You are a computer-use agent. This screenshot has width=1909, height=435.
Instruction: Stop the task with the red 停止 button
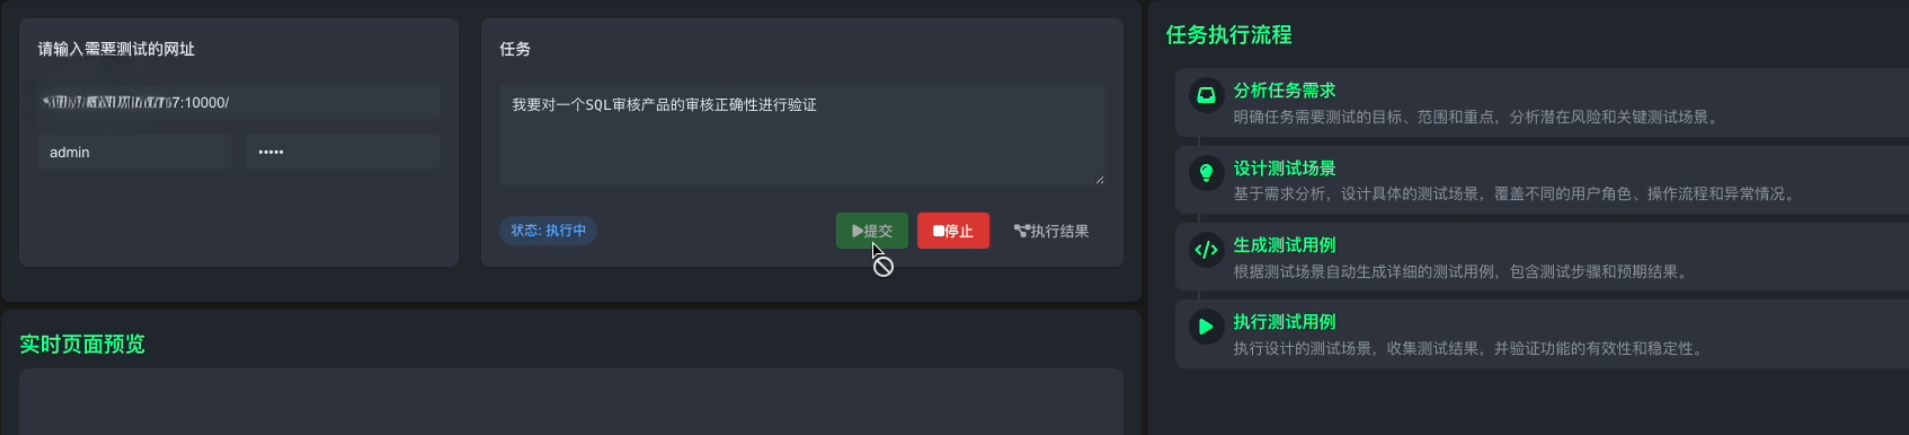point(953,231)
